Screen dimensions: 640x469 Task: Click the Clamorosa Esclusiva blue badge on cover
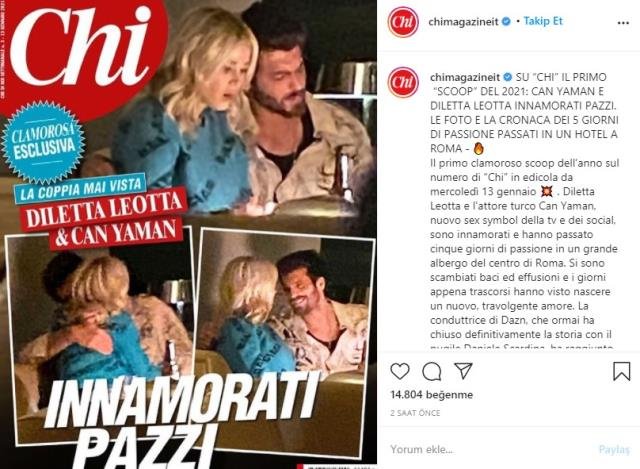[x=44, y=142]
